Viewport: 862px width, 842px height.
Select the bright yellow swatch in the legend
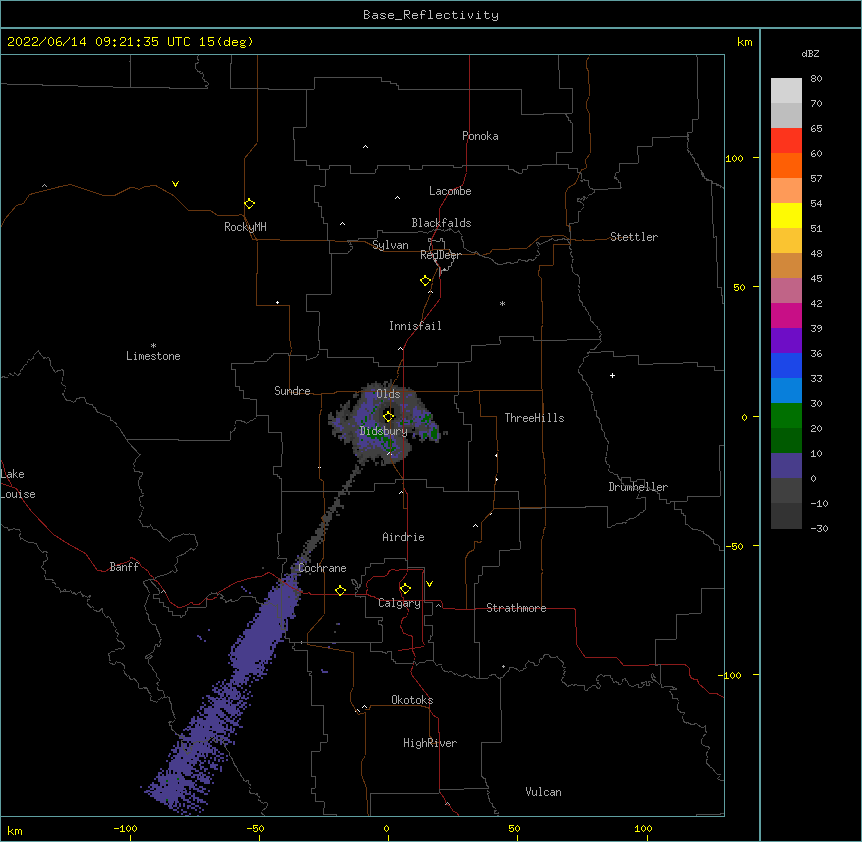click(786, 215)
